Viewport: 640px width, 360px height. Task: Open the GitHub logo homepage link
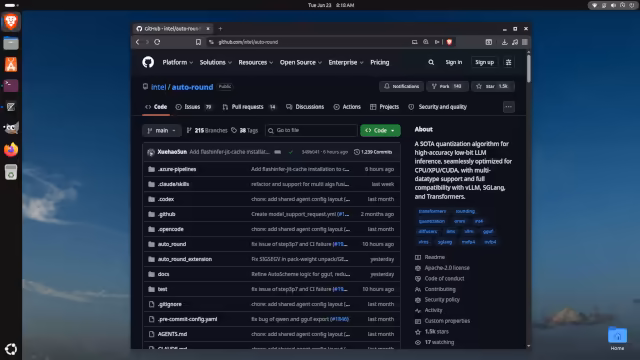[x=148, y=62]
